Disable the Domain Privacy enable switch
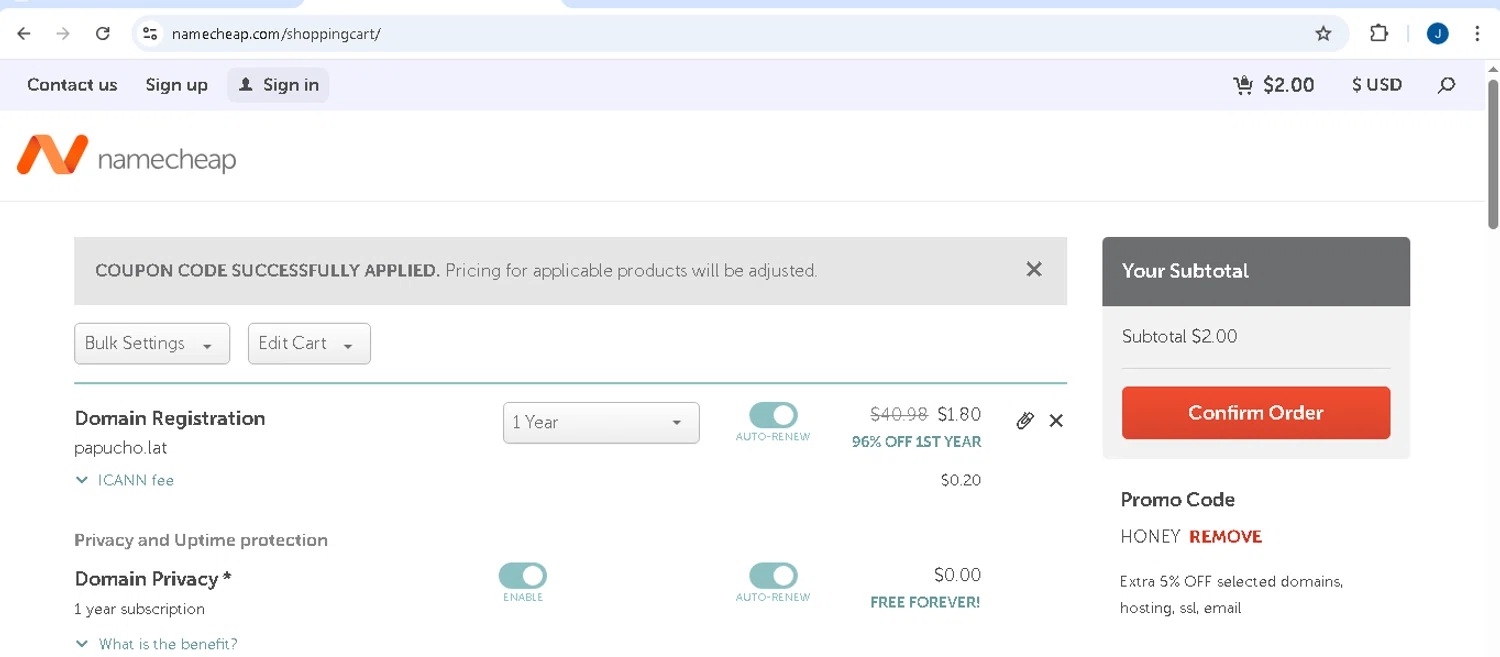The height and width of the screenshot is (657, 1500). point(523,575)
